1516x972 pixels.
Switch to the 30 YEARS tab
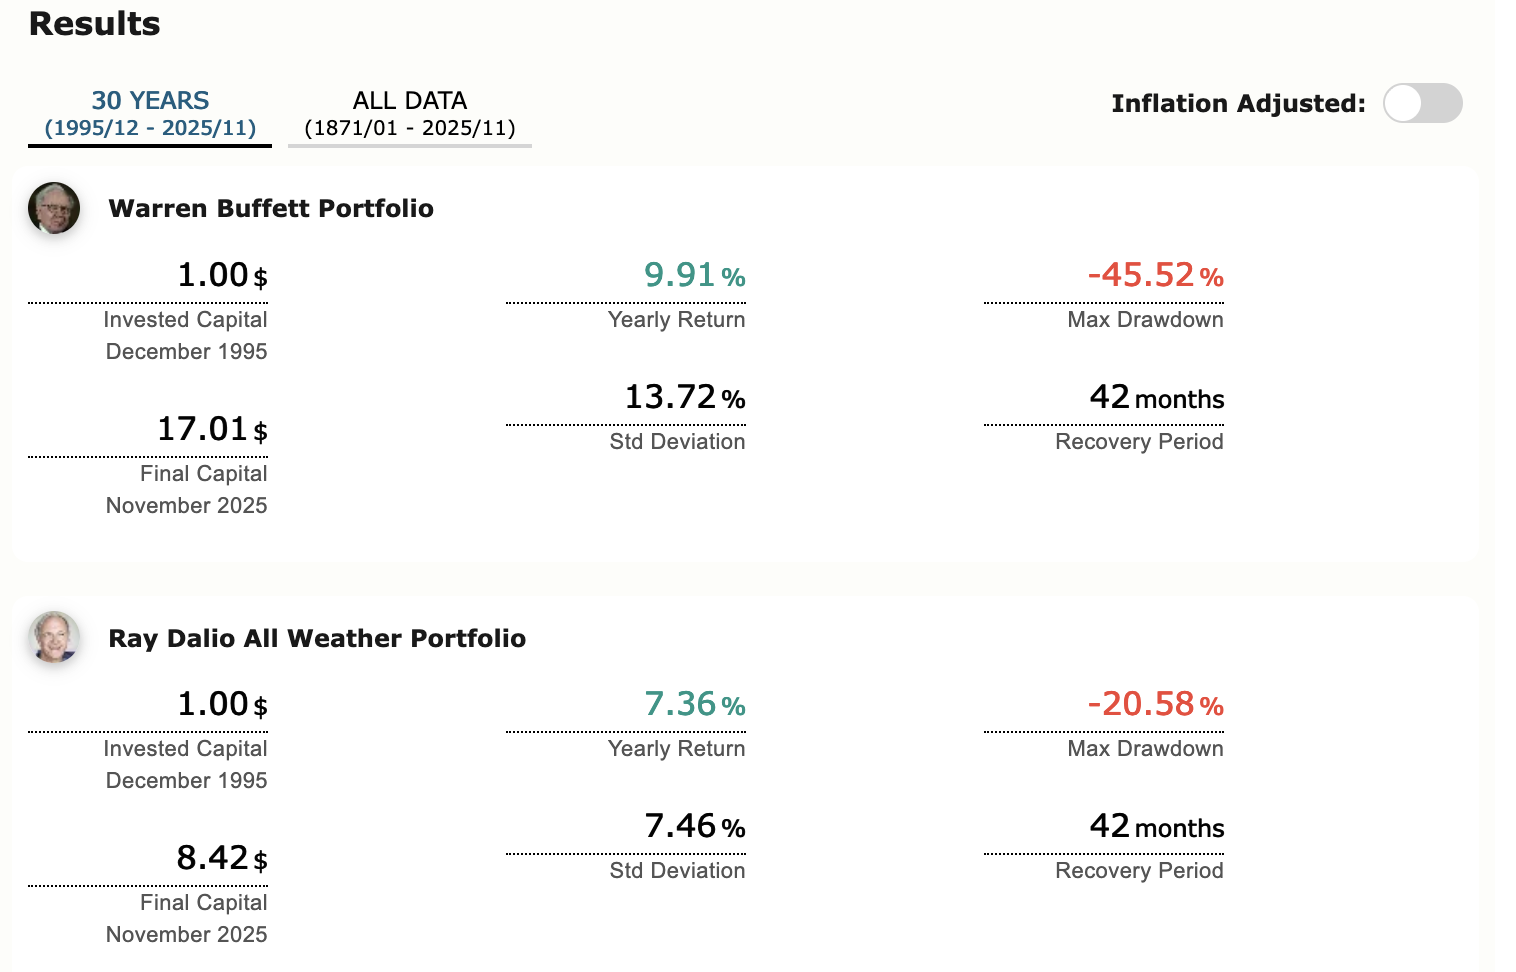[x=150, y=113]
